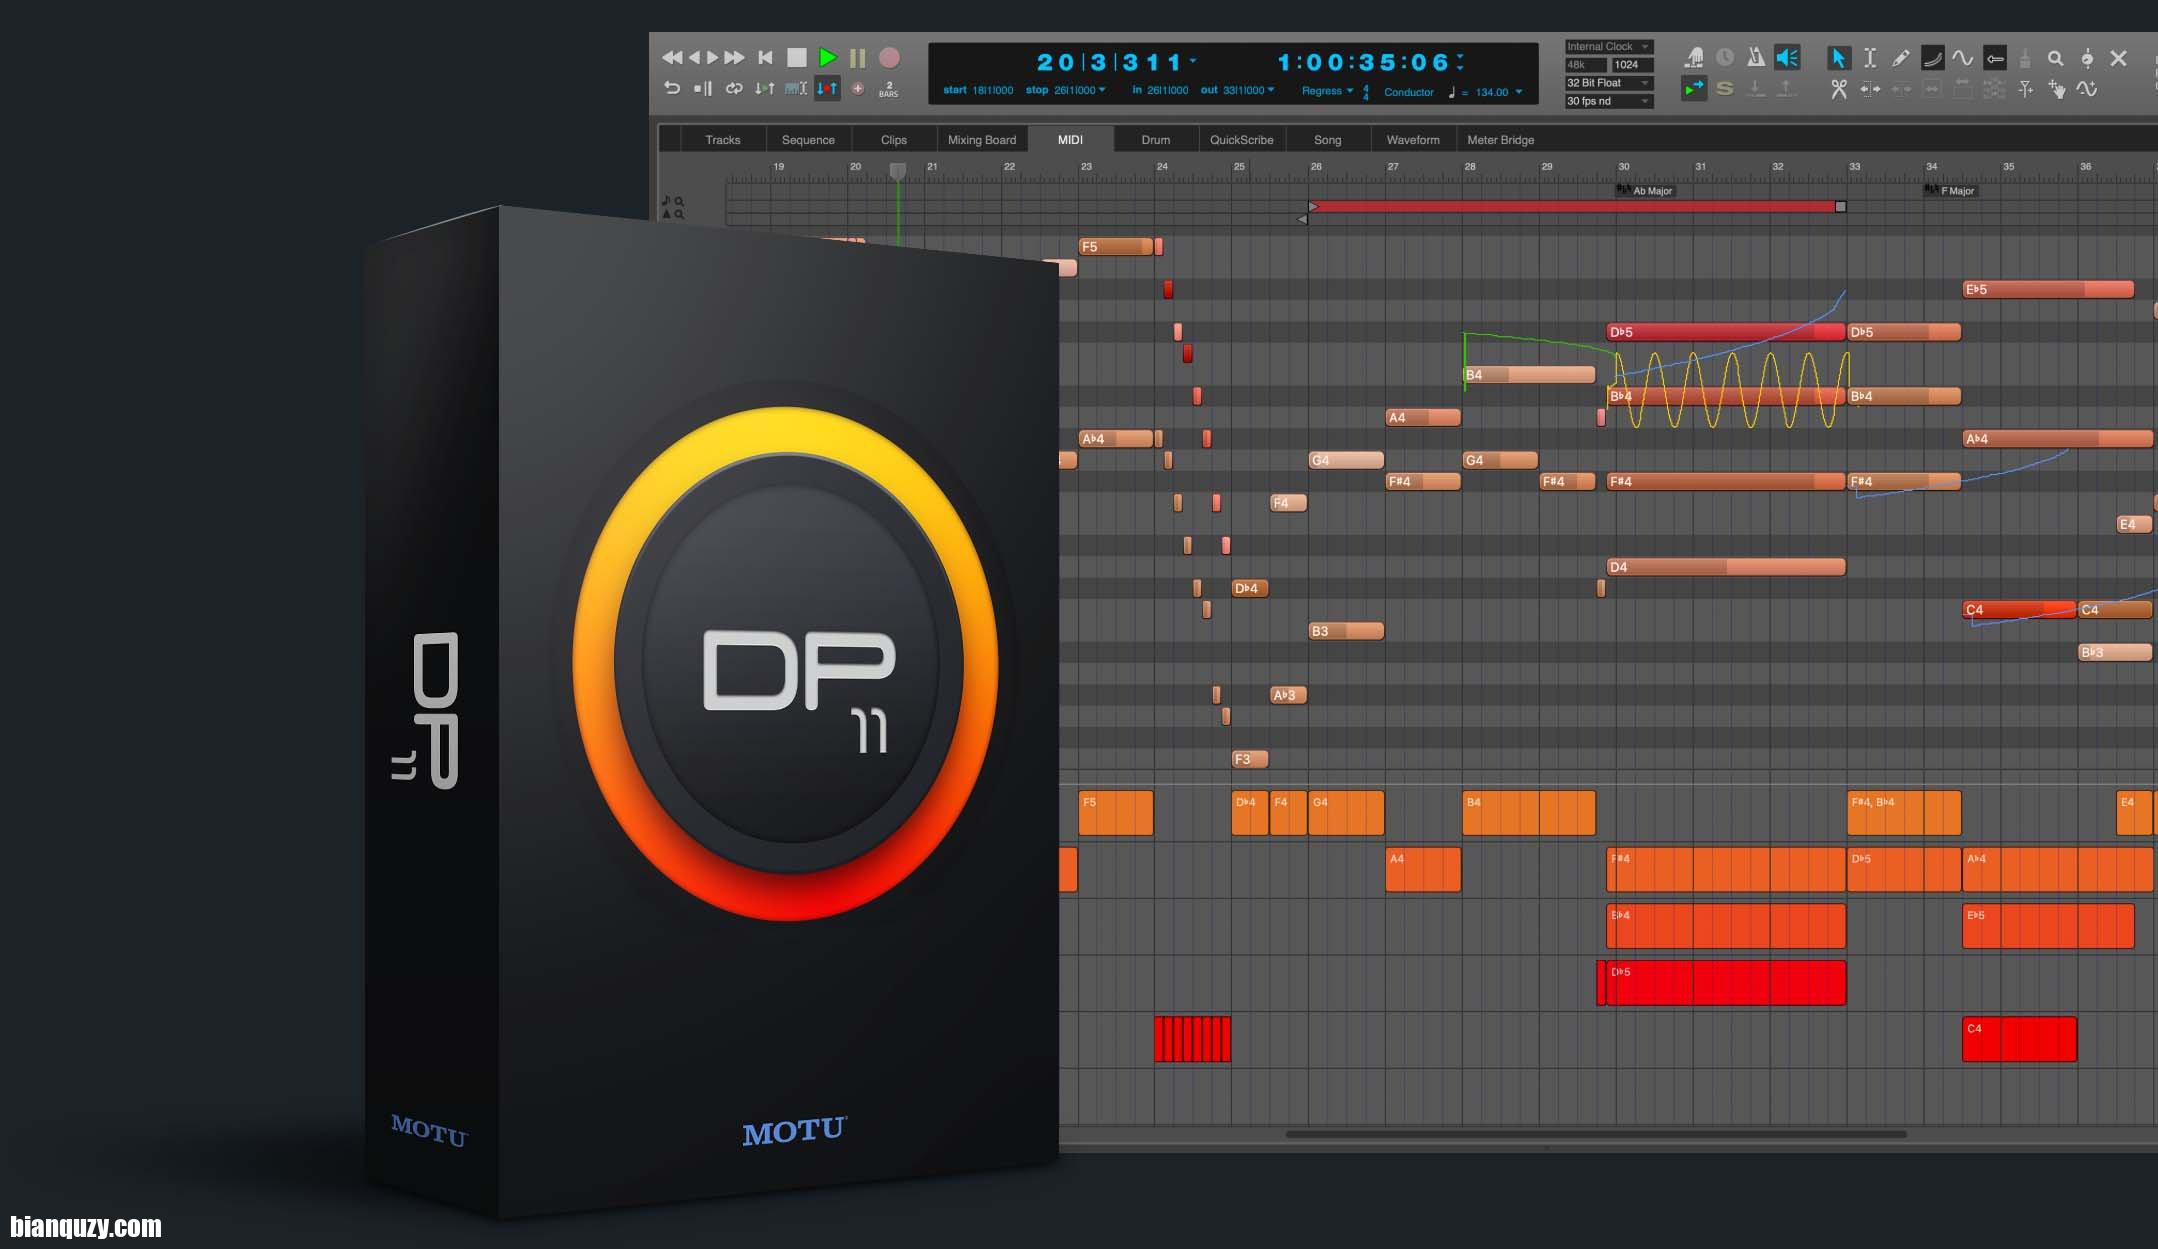
Task: Select the magnifier zoom tool
Action: point(2055,58)
